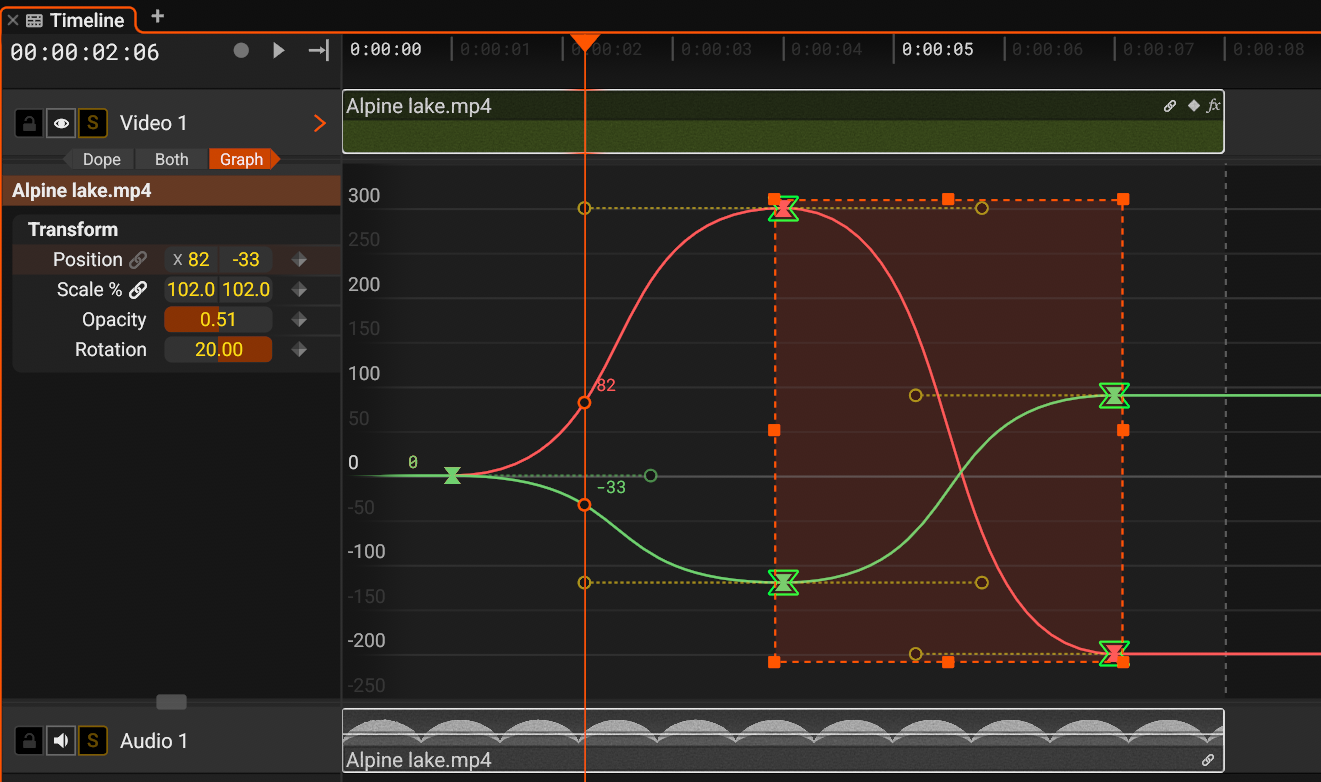This screenshot has width=1321, height=782.
Task: Select green keyframe at value 0
Action: pyautogui.click(x=452, y=475)
